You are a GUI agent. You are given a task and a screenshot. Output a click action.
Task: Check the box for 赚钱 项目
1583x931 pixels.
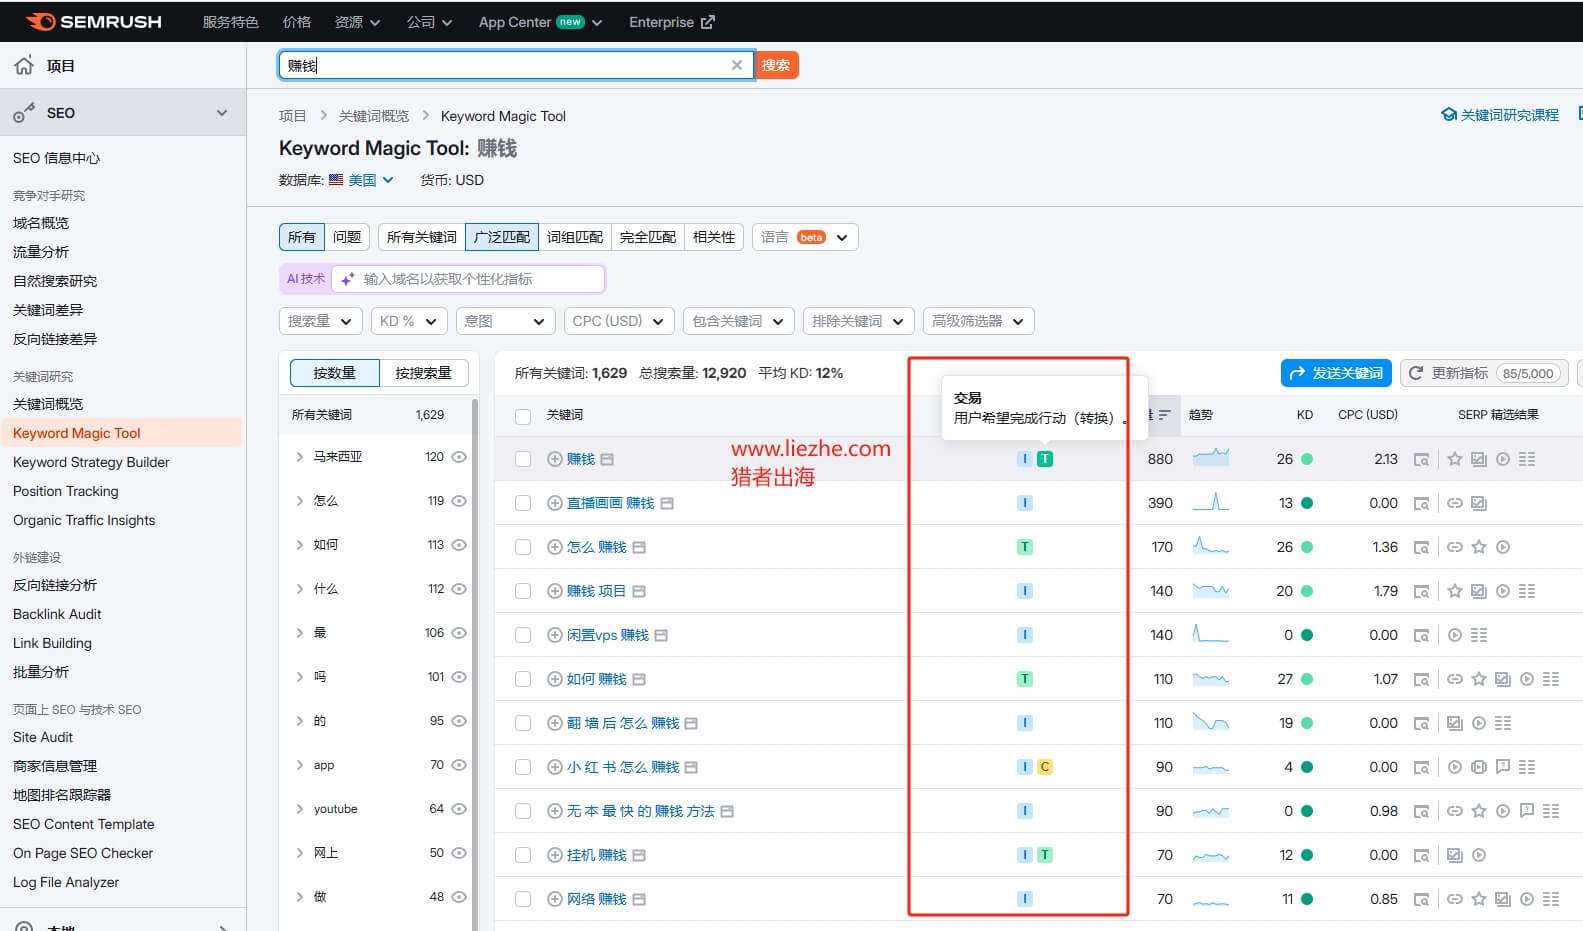pos(523,591)
